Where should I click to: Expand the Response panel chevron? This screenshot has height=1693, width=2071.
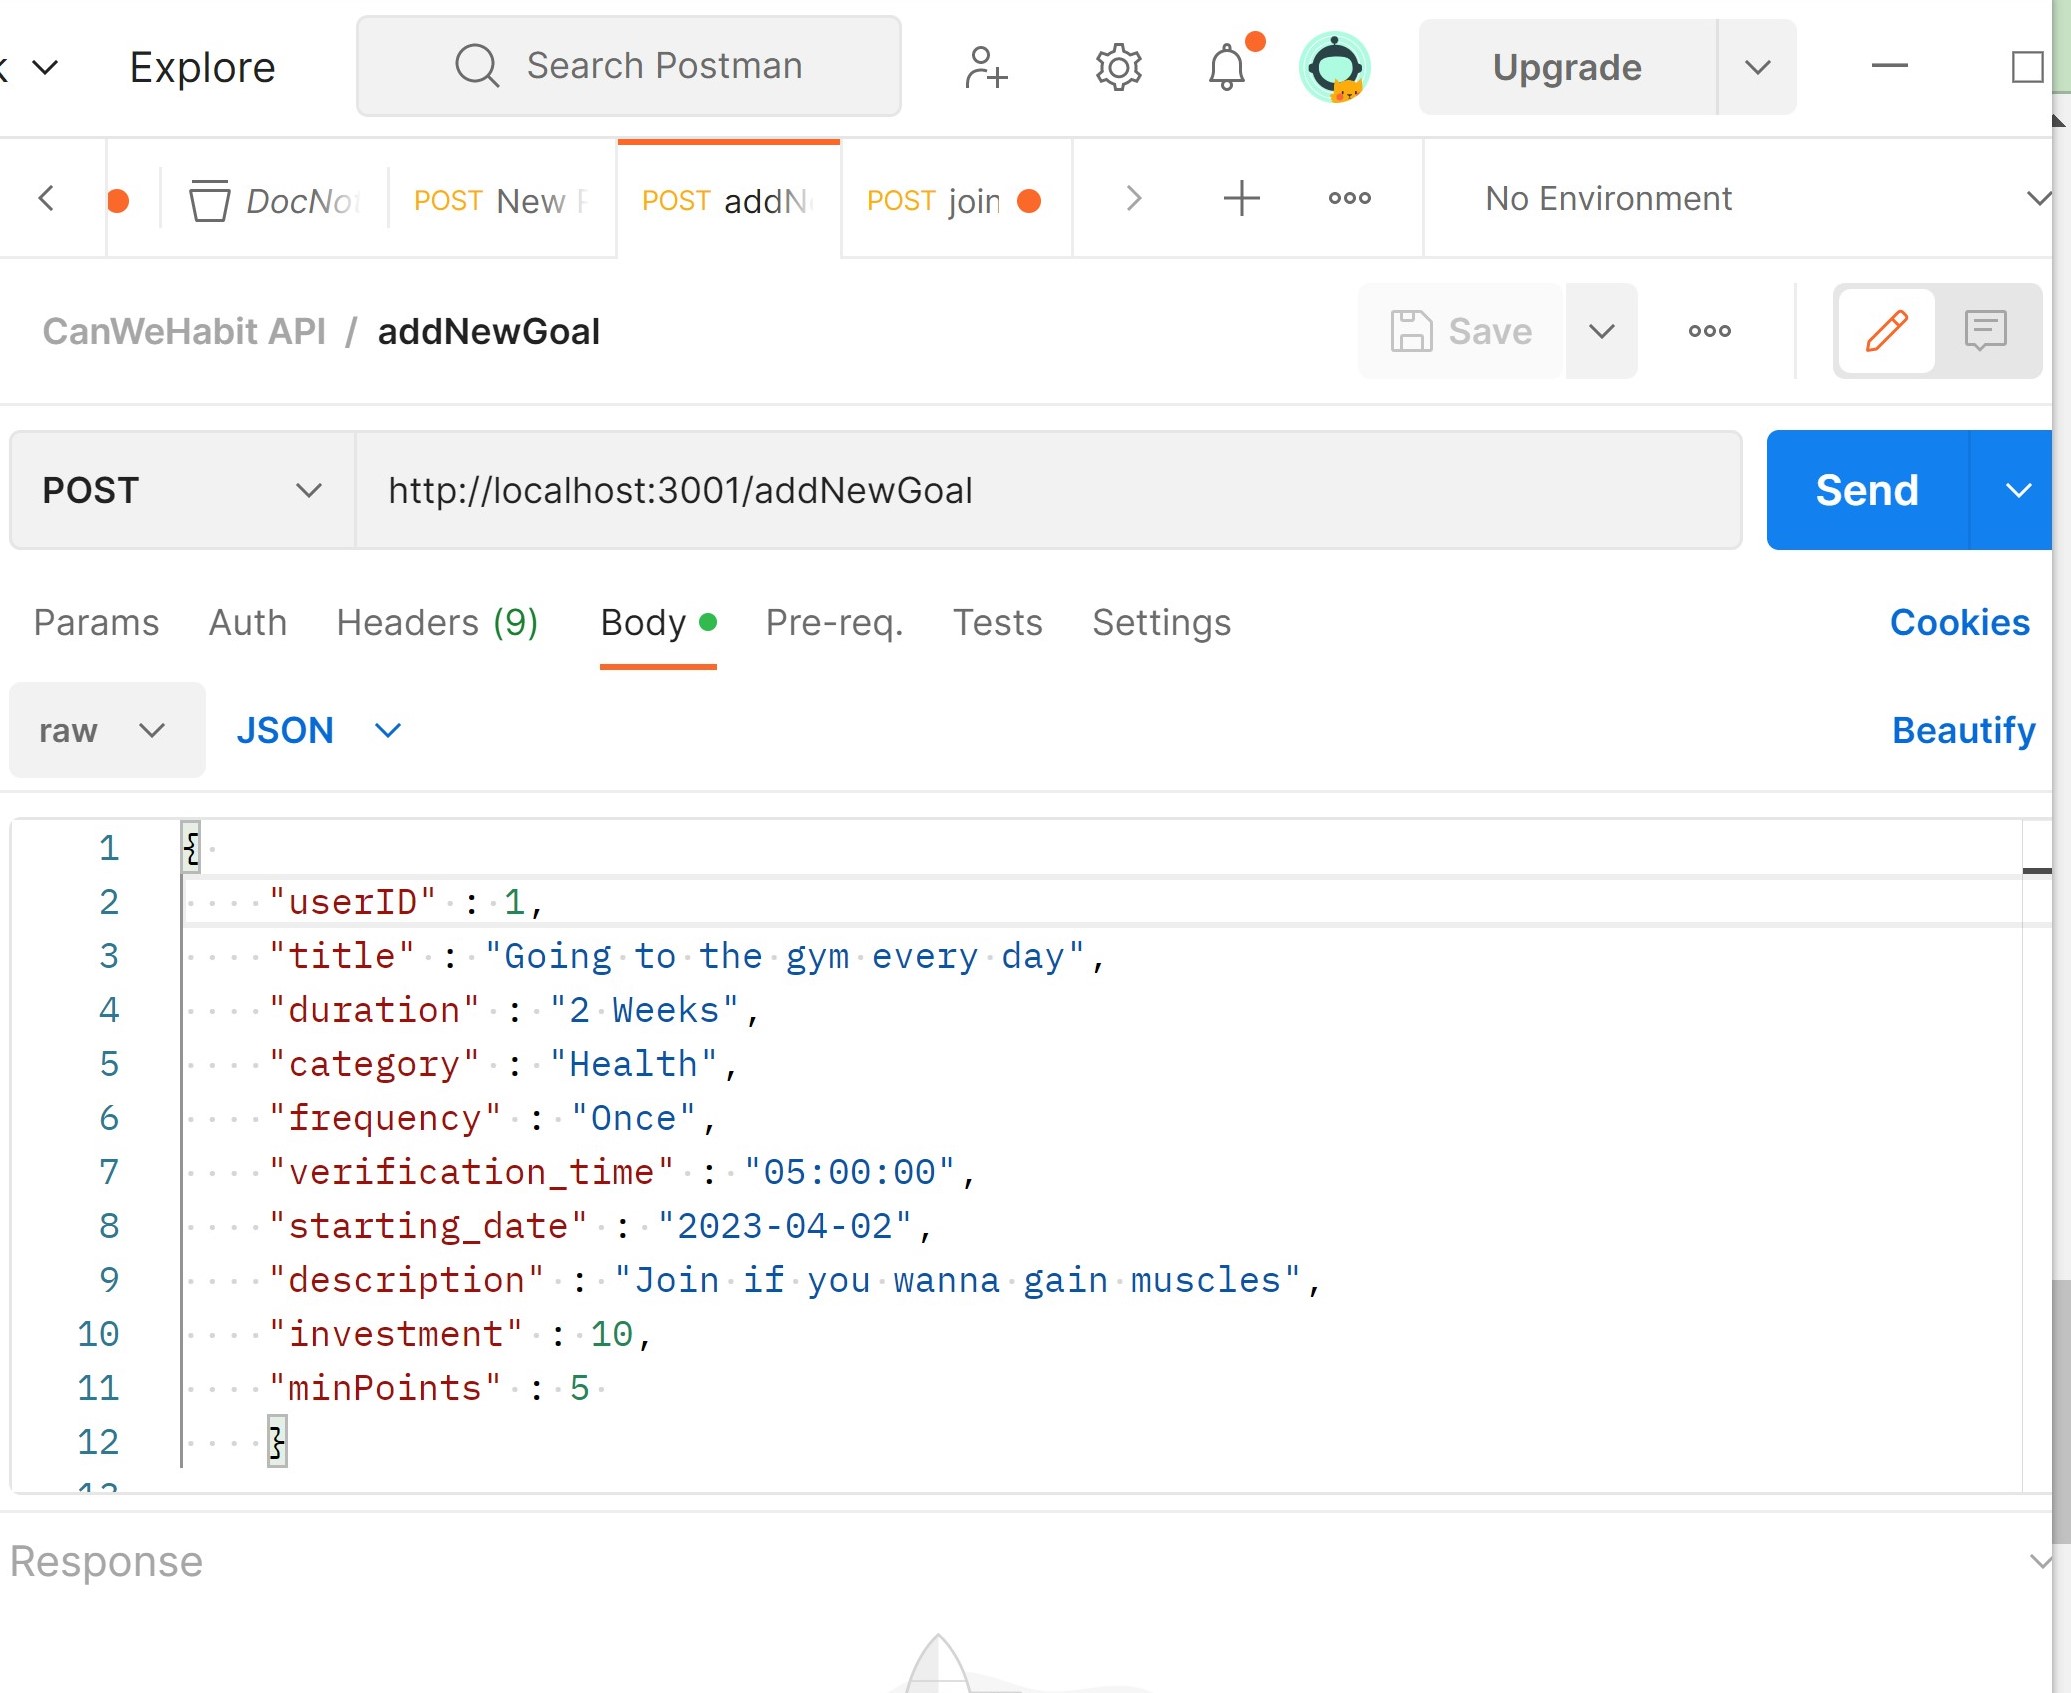point(2040,1561)
